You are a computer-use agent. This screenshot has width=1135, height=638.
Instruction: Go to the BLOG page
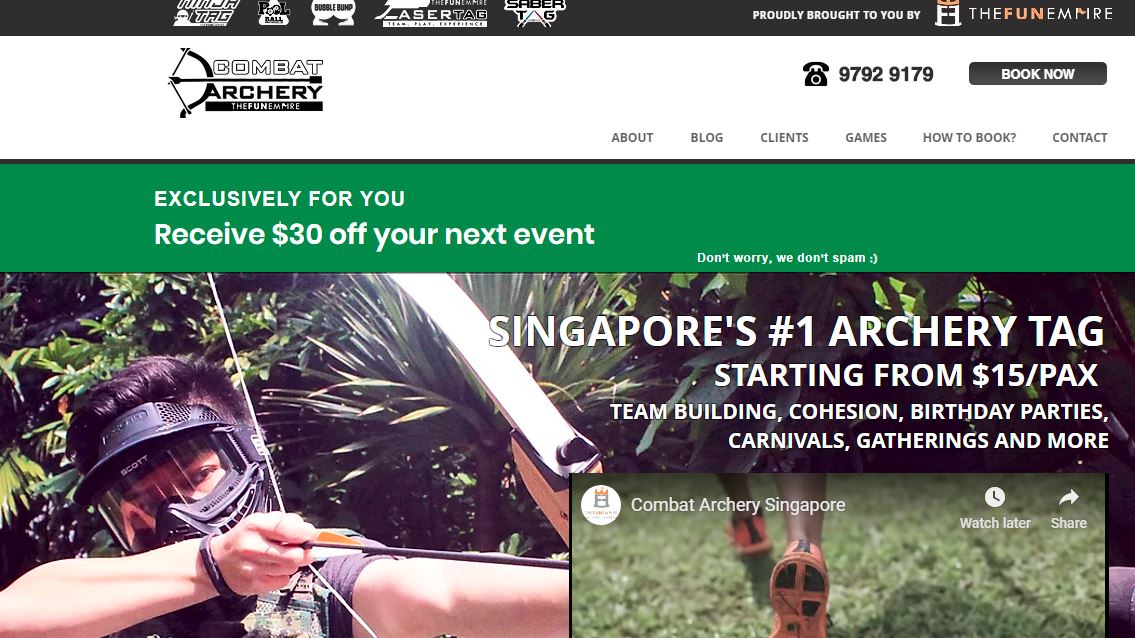pyautogui.click(x=706, y=138)
